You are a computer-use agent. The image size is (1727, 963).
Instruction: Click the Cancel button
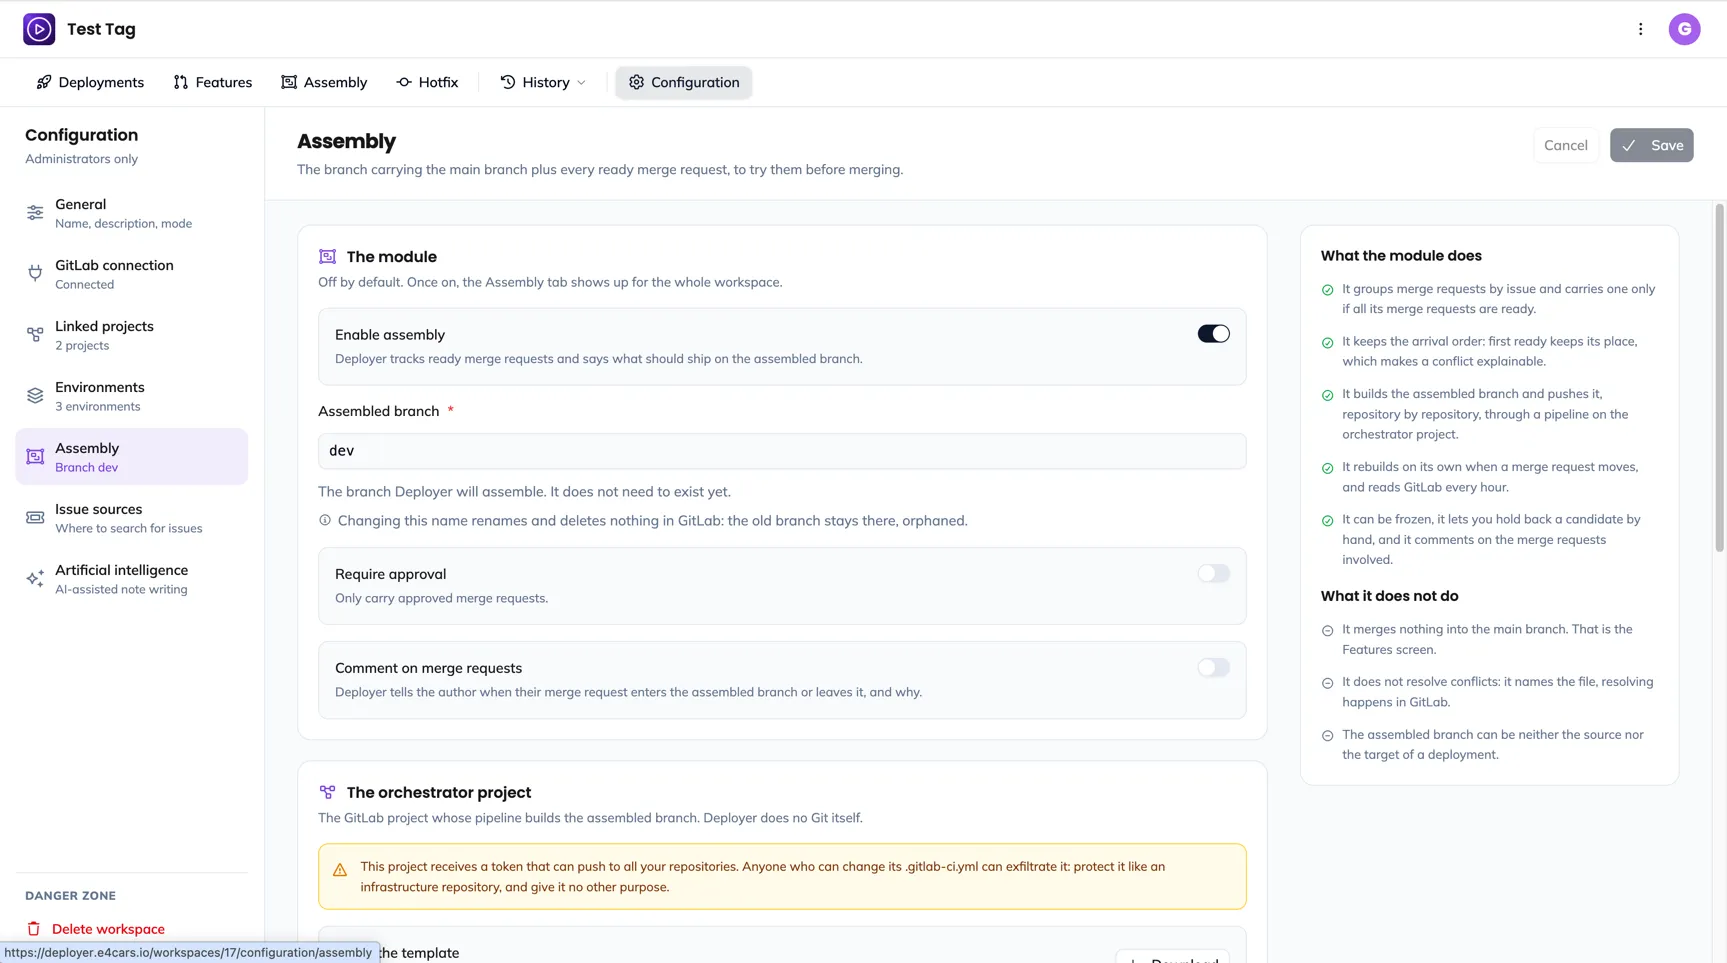1565,145
